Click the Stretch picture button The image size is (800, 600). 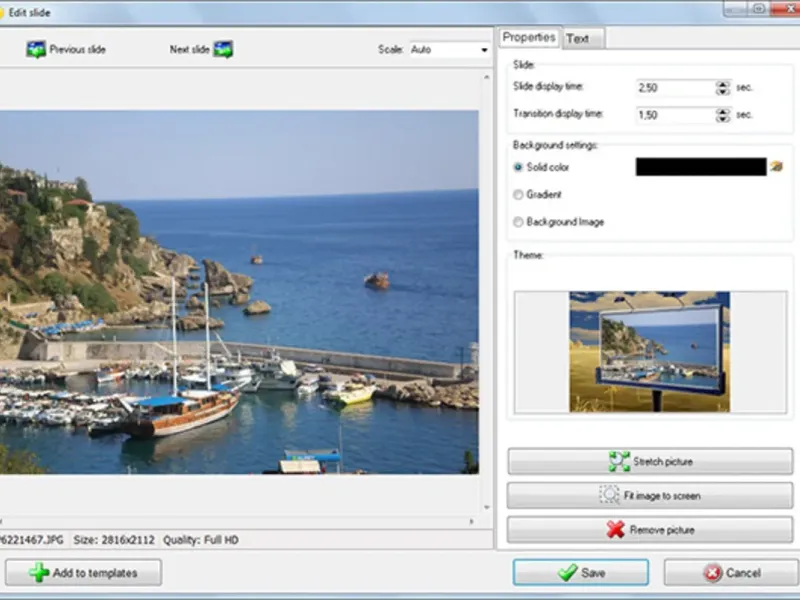tap(650, 462)
